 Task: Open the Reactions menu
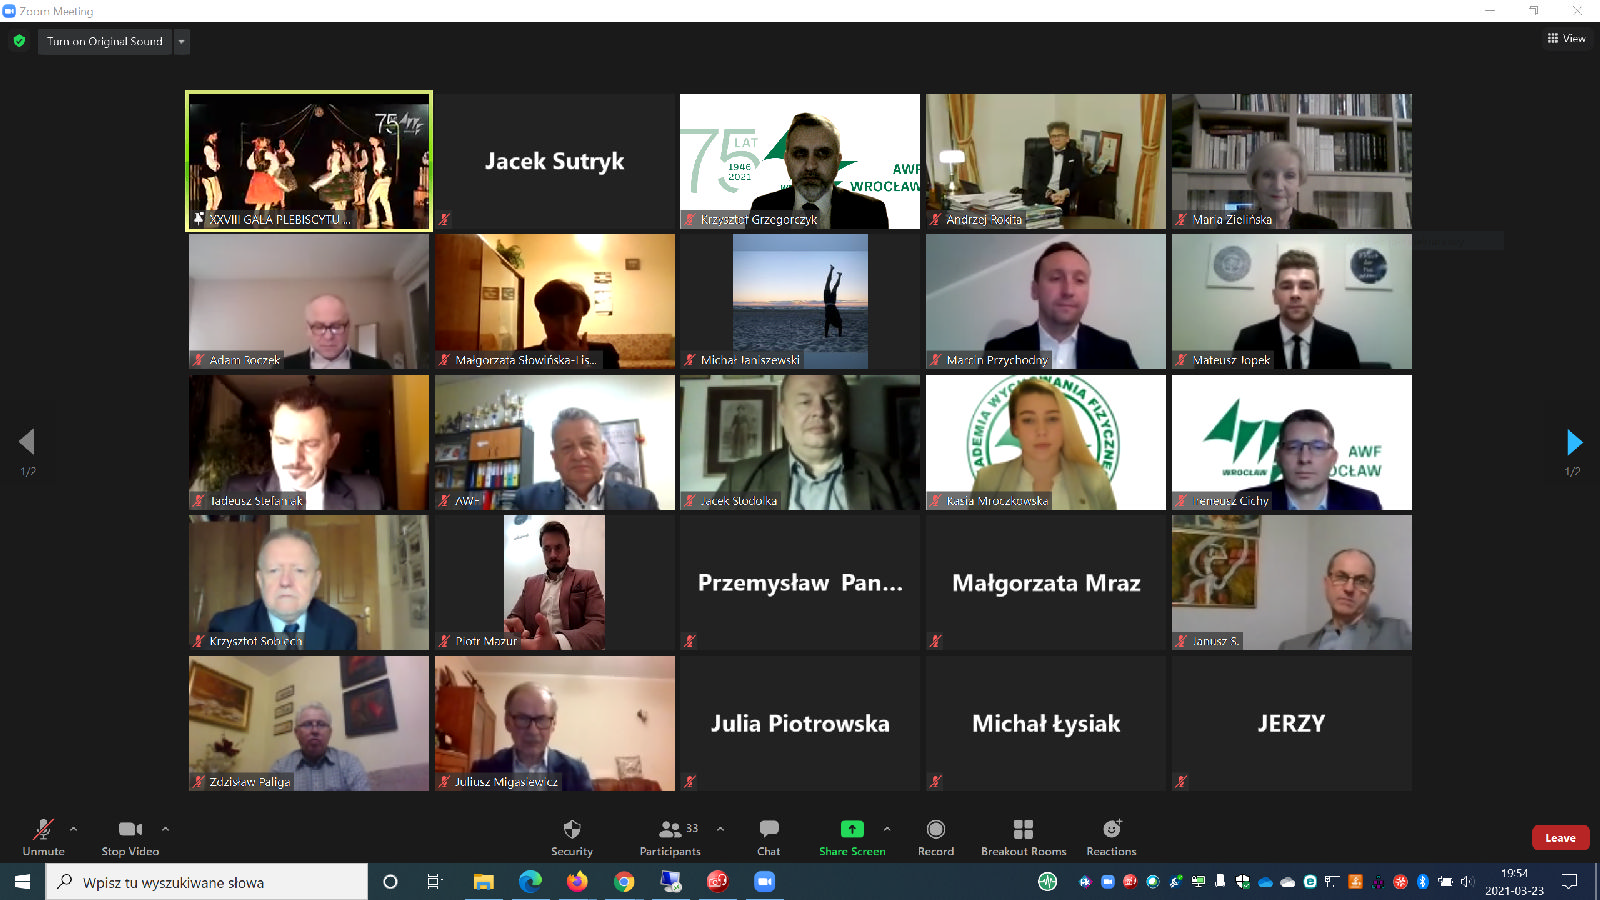(1111, 830)
